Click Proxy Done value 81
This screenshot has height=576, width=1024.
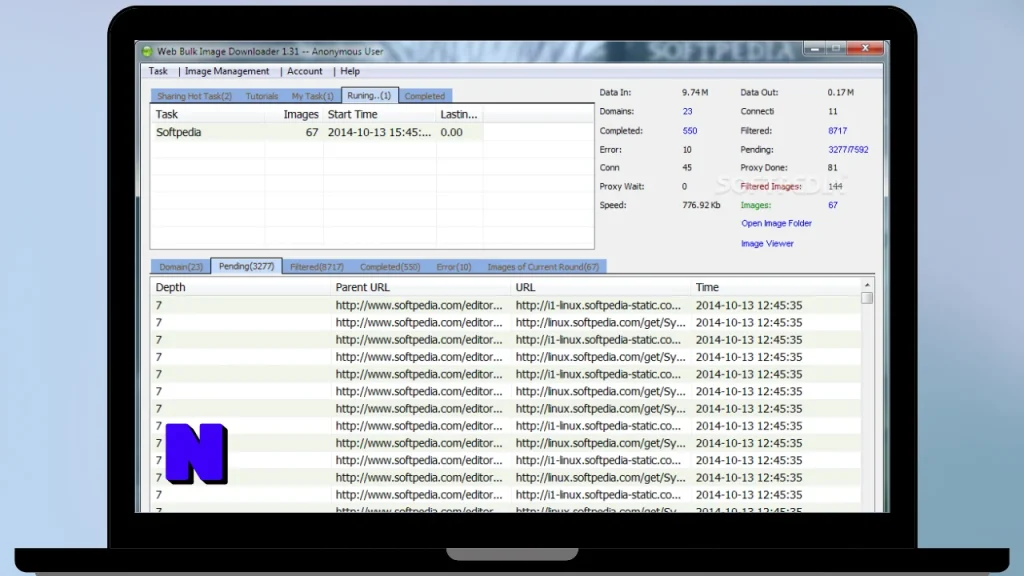click(833, 168)
